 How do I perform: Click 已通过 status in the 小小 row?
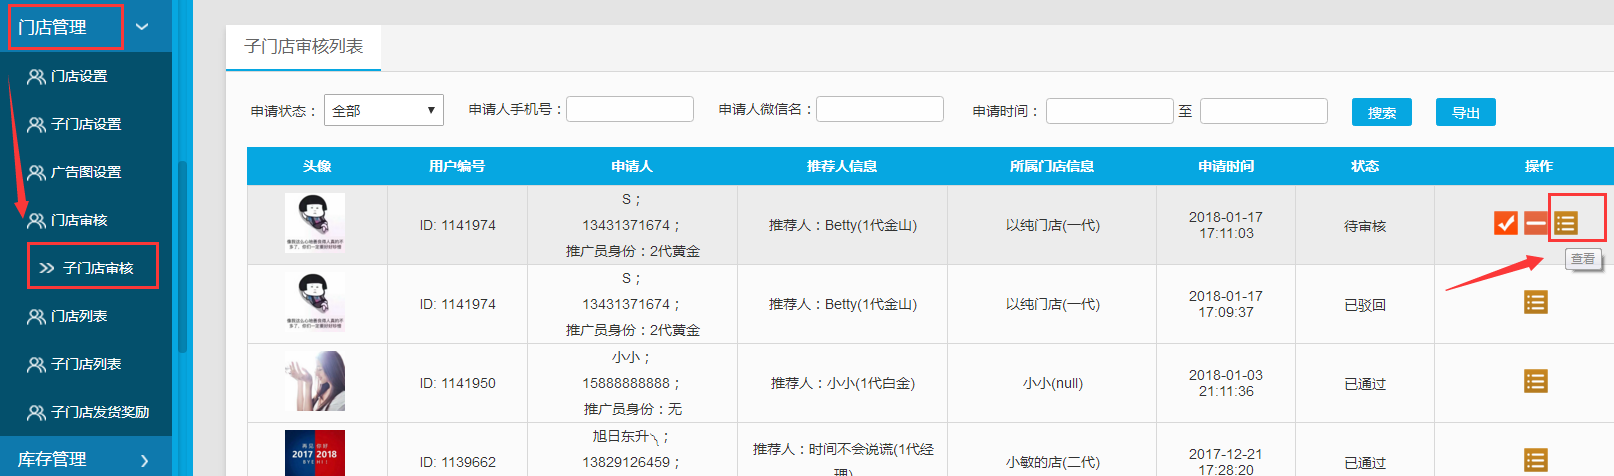[1365, 384]
